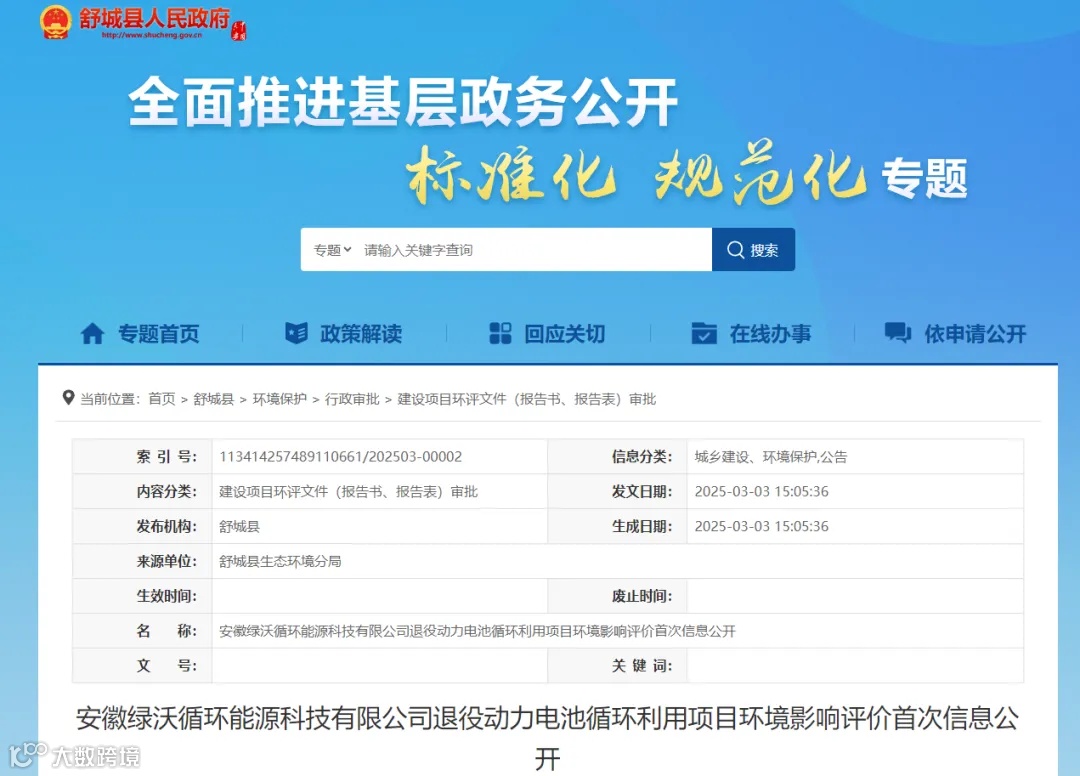1080x776 pixels.
Task: Focus the 请输入关键字查询 search box
Action: point(534,250)
